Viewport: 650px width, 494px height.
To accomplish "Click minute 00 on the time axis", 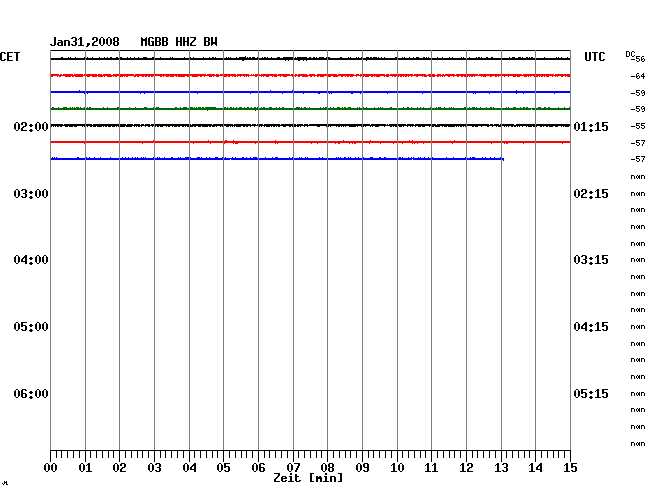I will (51, 468).
